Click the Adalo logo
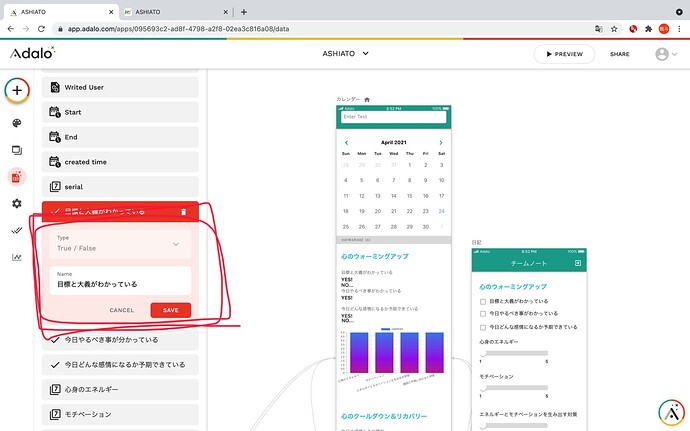Image resolution: width=690 pixels, height=431 pixels. 32,53
